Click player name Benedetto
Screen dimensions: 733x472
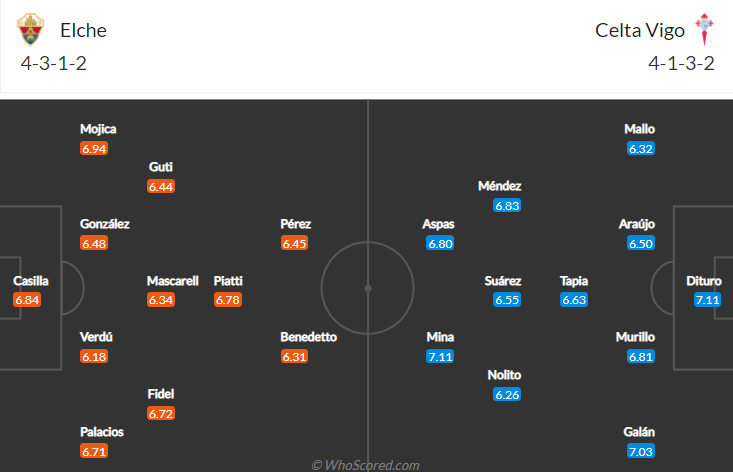(309, 337)
